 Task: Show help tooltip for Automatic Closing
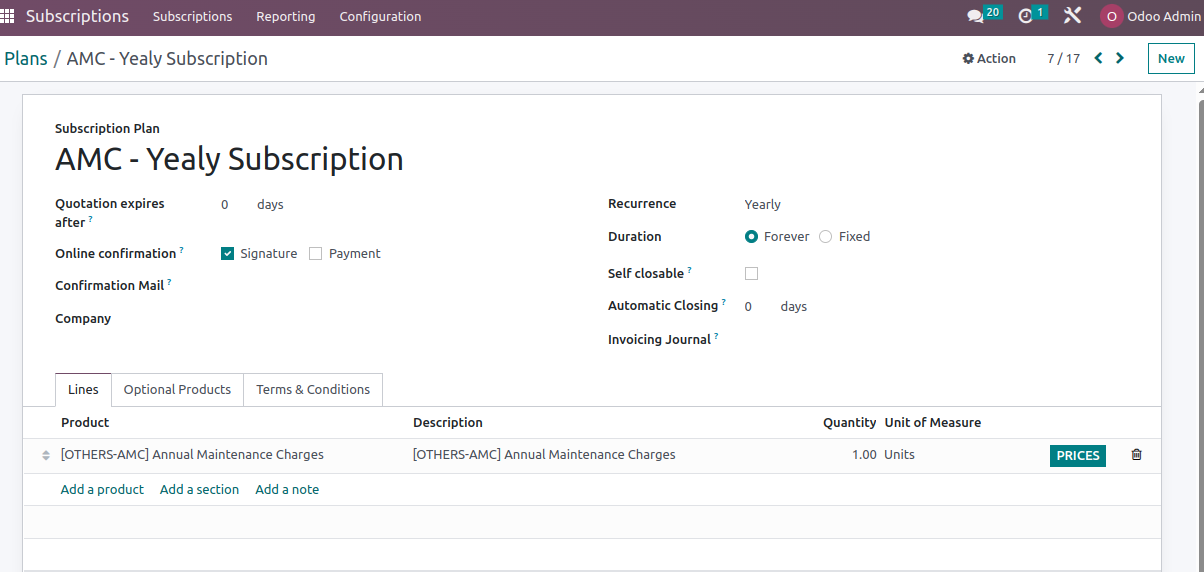point(723,302)
